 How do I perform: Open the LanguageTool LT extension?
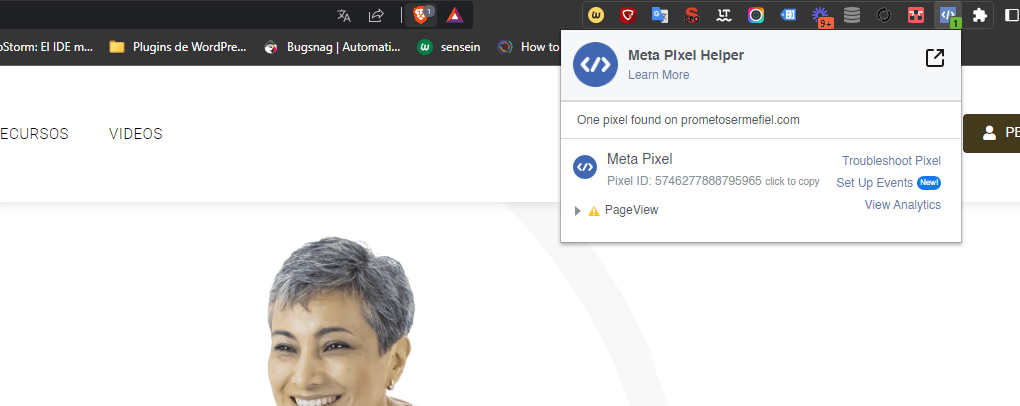pyautogui.click(x=724, y=15)
